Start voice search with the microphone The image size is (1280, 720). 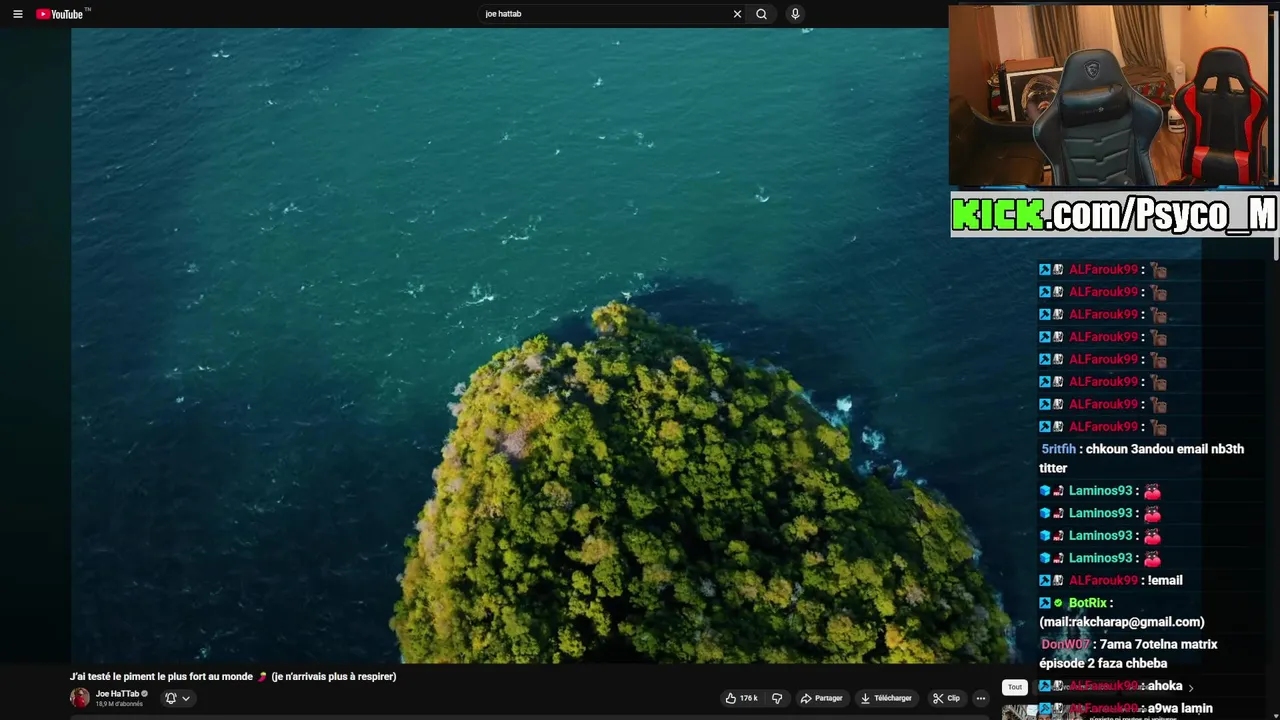pos(795,14)
